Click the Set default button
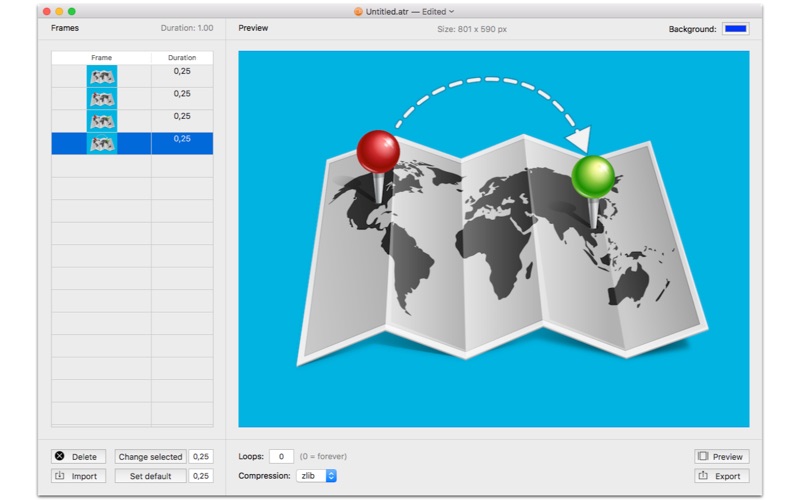The width and height of the screenshot is (800, 500). tap(150, 476)
